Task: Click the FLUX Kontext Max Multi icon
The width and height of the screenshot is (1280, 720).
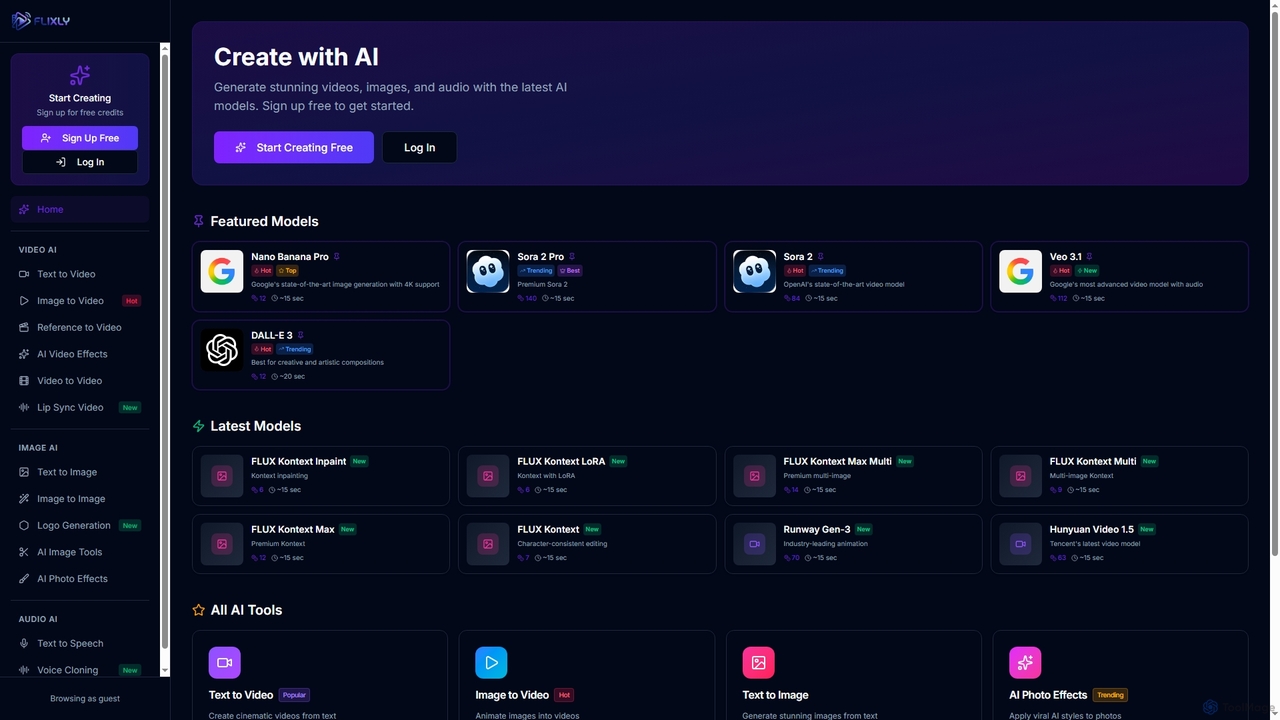Action: [754, 476]
